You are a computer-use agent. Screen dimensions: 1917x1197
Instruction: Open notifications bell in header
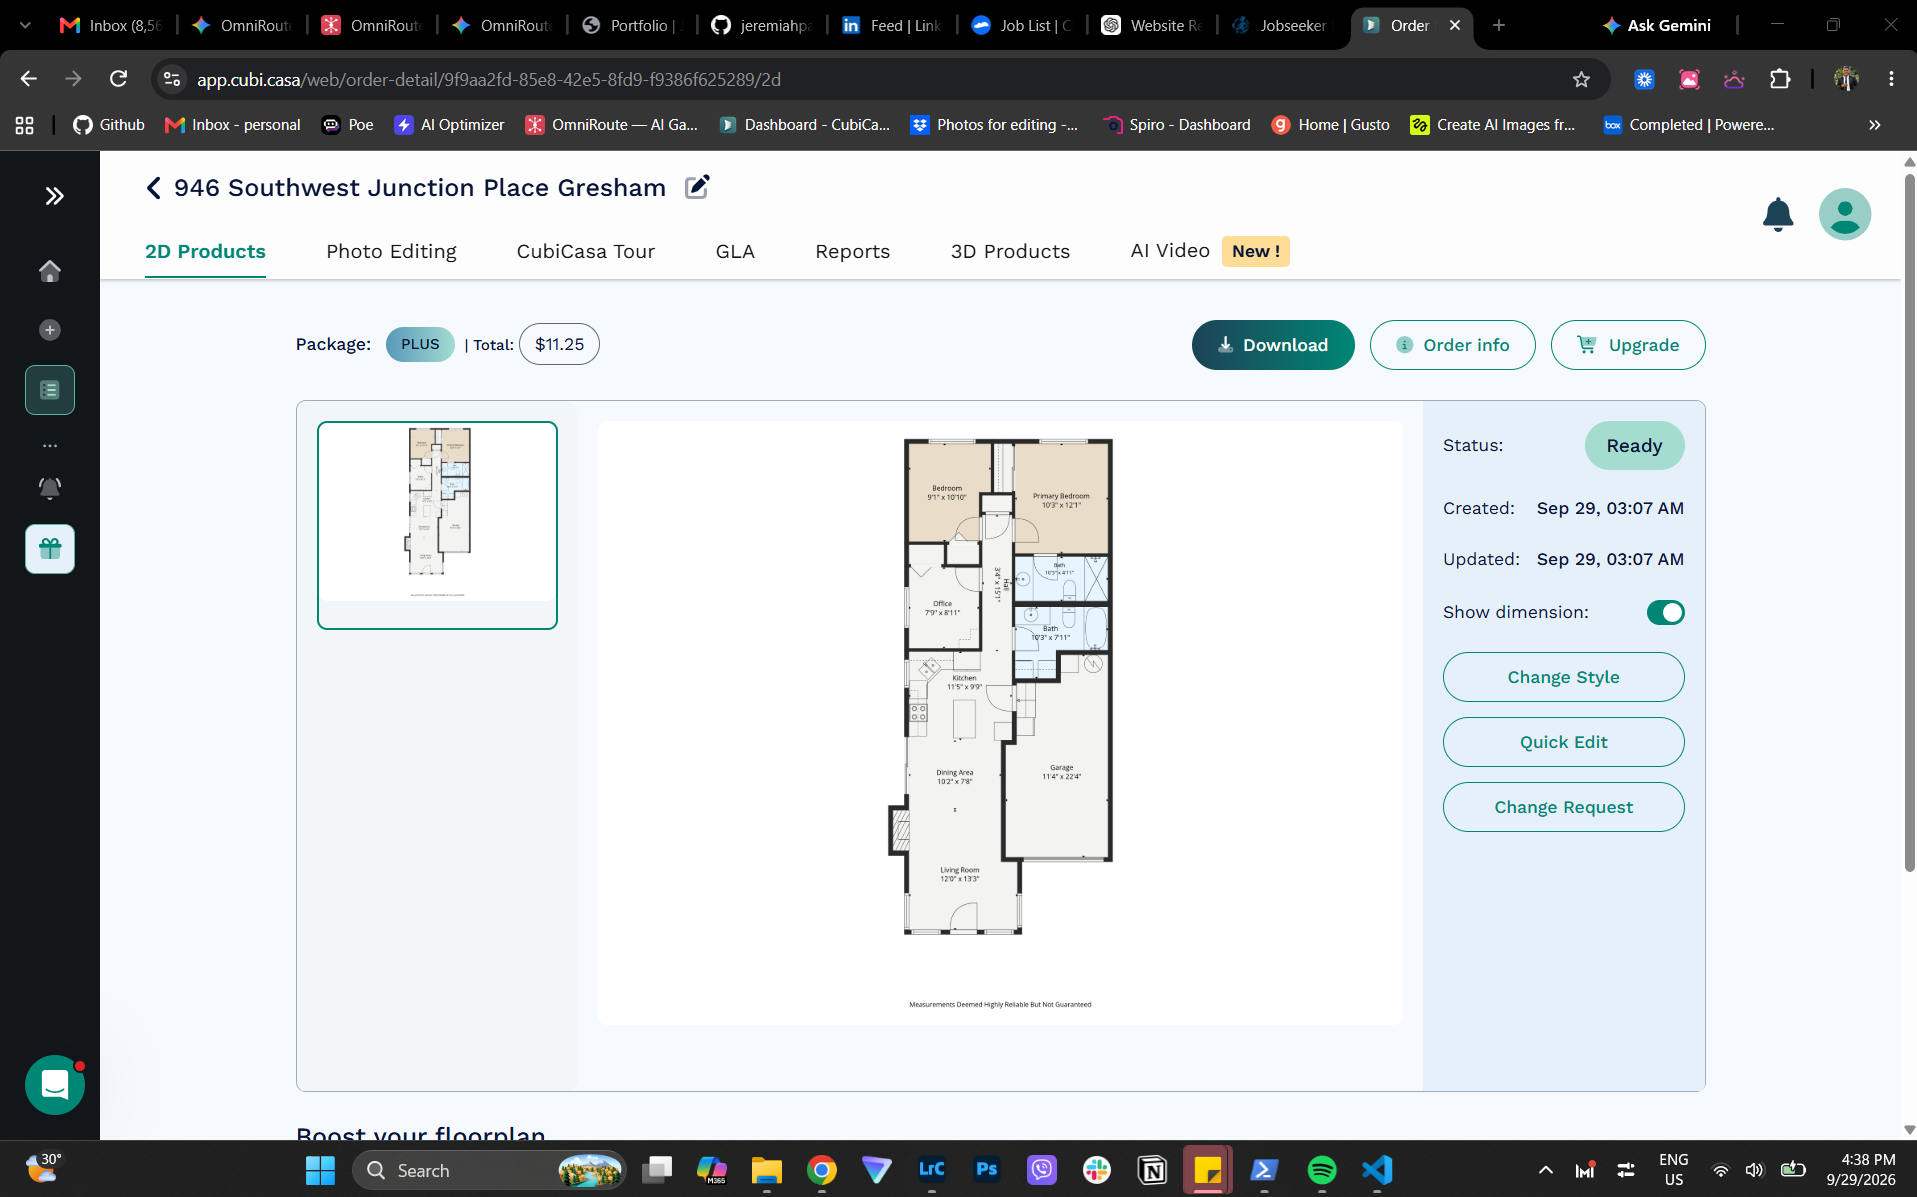point(1778,214)
